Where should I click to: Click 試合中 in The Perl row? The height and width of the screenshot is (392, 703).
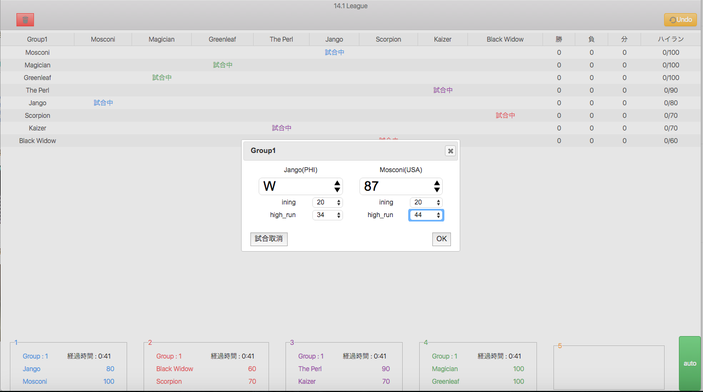click(x=443, y=90)
